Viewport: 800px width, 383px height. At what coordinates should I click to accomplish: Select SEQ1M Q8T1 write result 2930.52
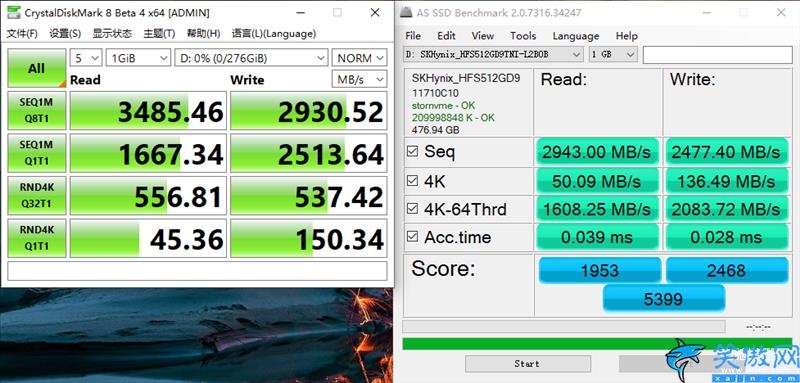pyautogui.click(x=309, y=111)
